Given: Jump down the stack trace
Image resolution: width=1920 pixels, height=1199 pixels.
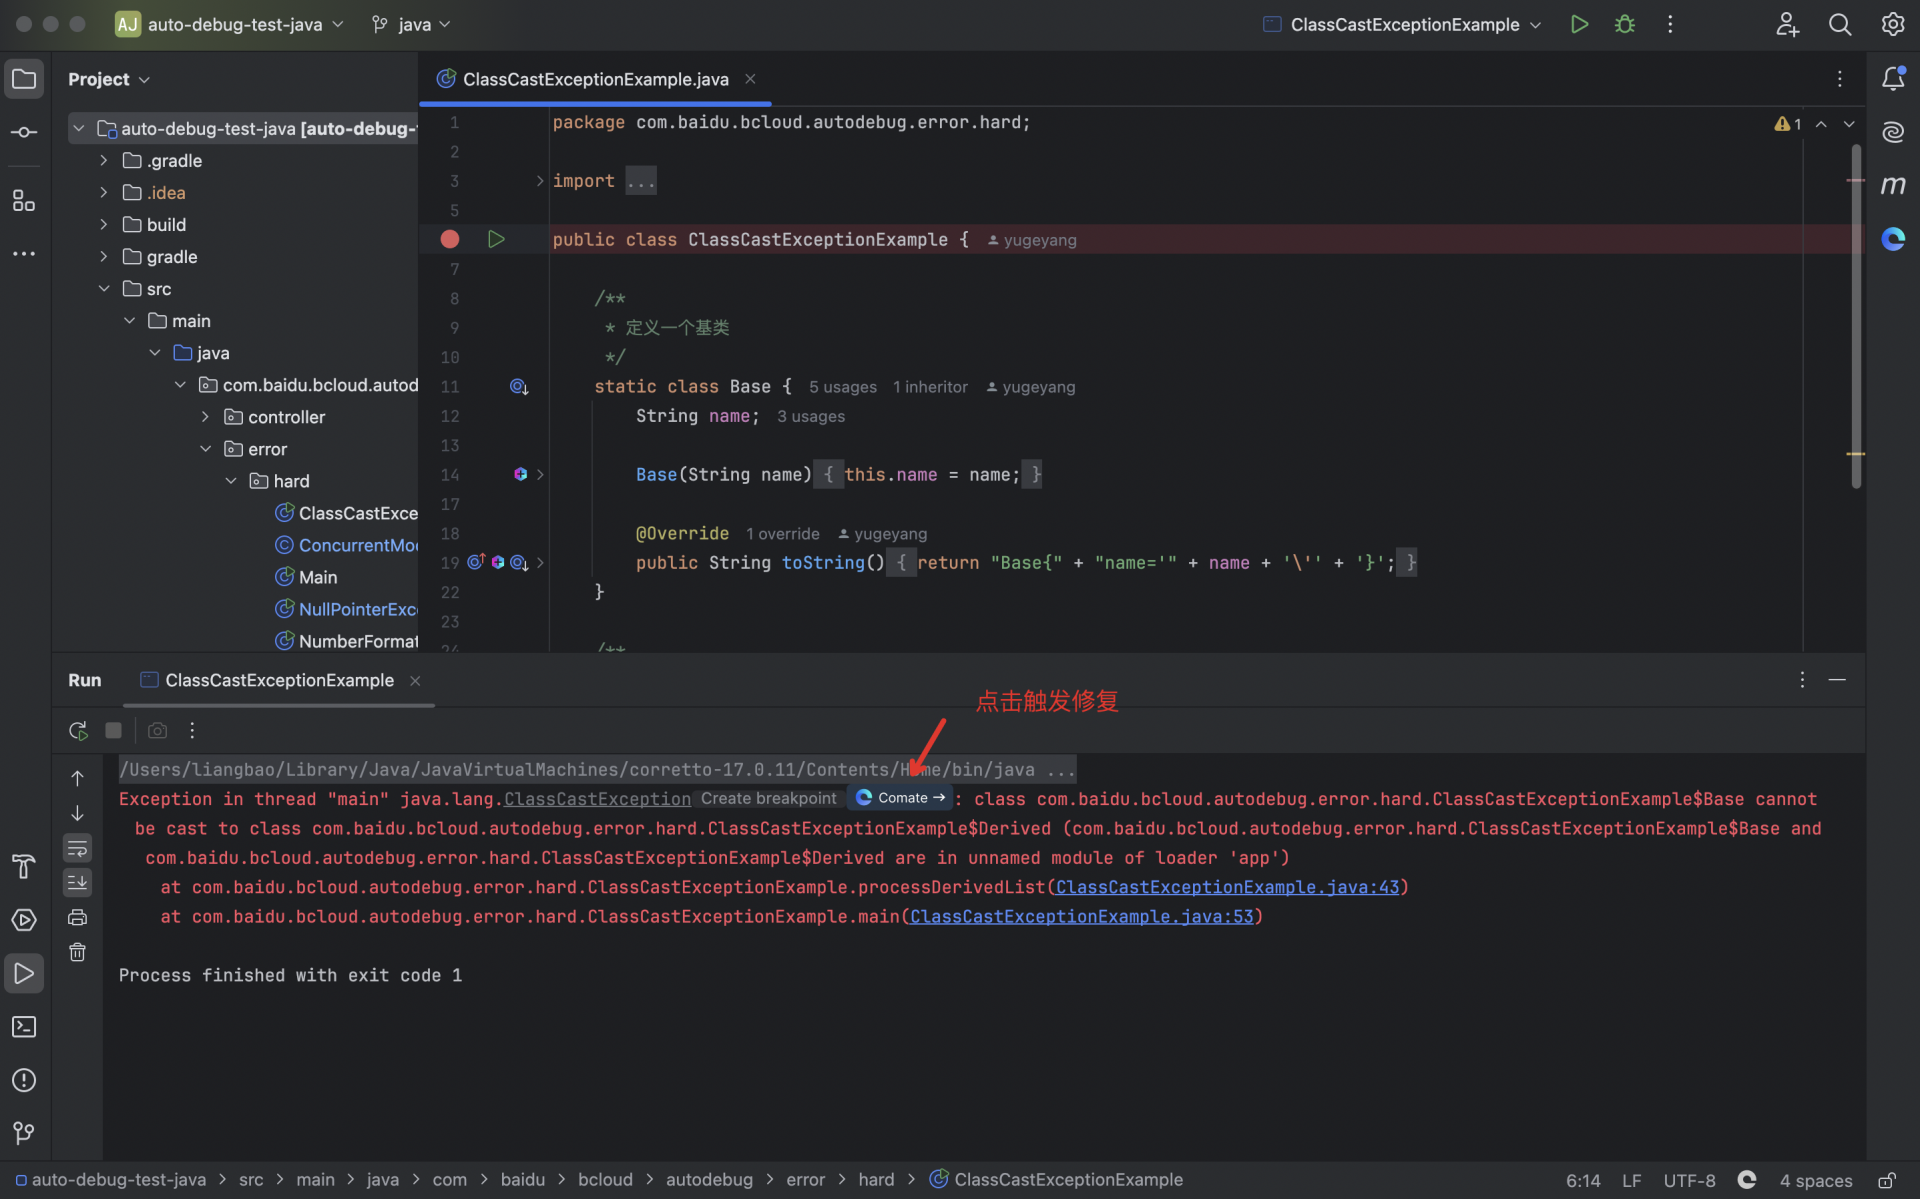Looking at the screenshot, I should pos(77,814).
